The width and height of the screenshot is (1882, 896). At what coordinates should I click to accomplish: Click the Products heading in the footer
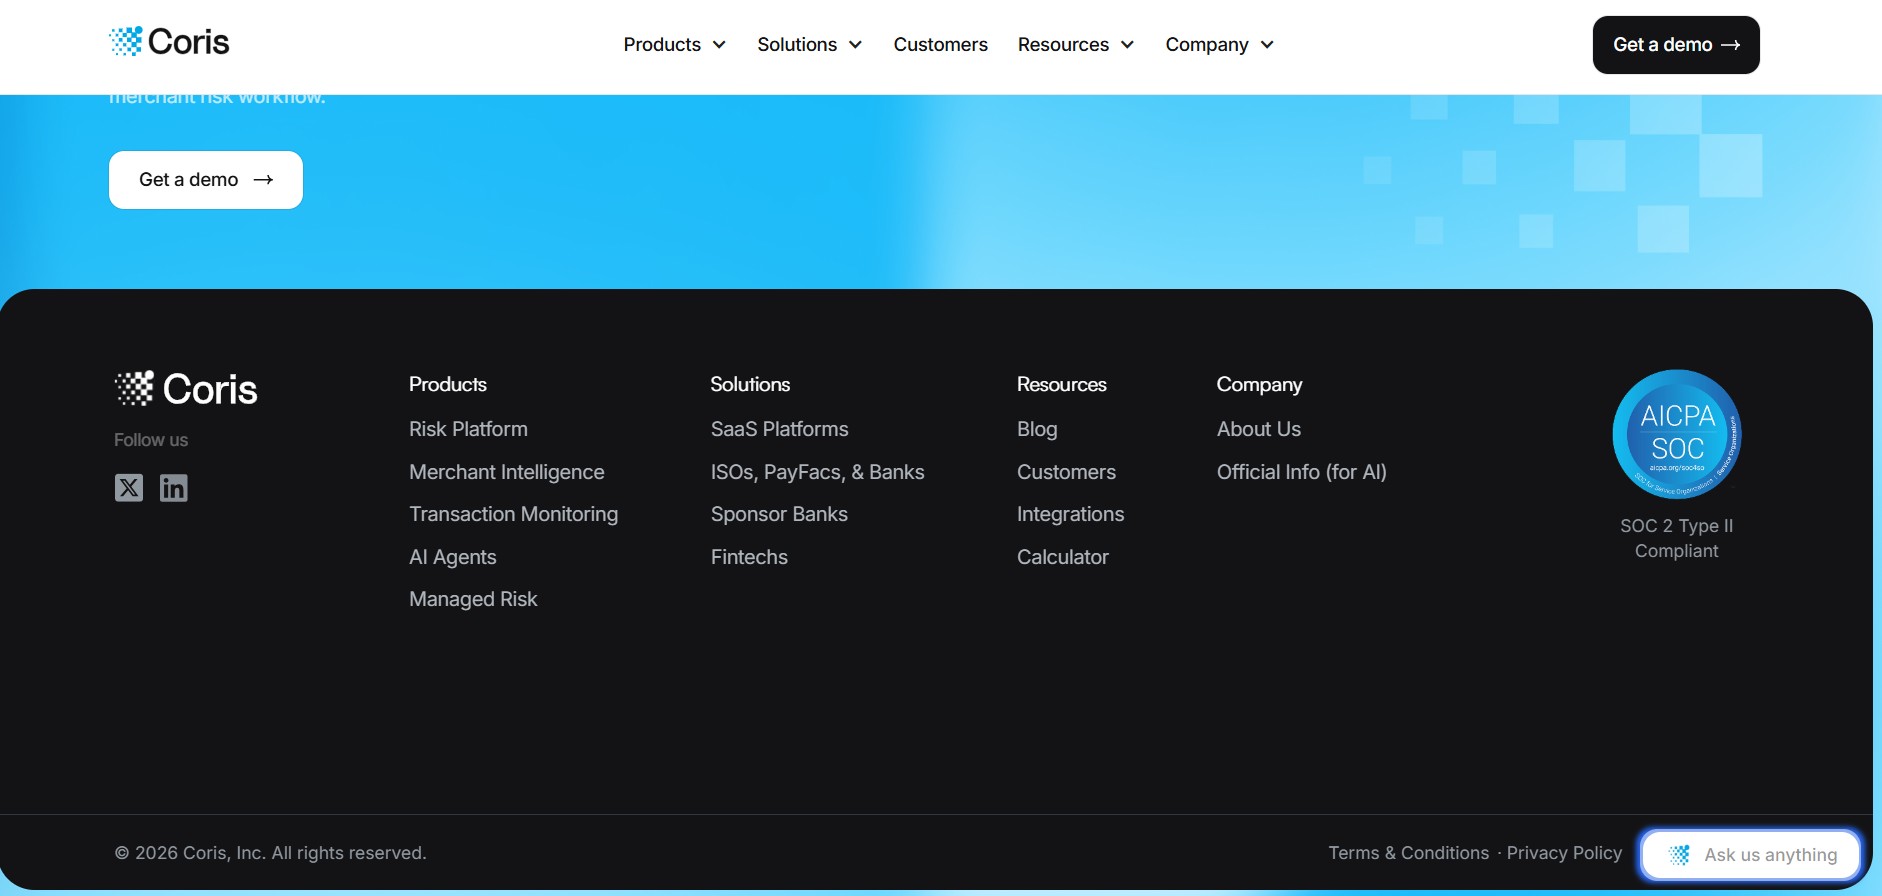[448, 385]
